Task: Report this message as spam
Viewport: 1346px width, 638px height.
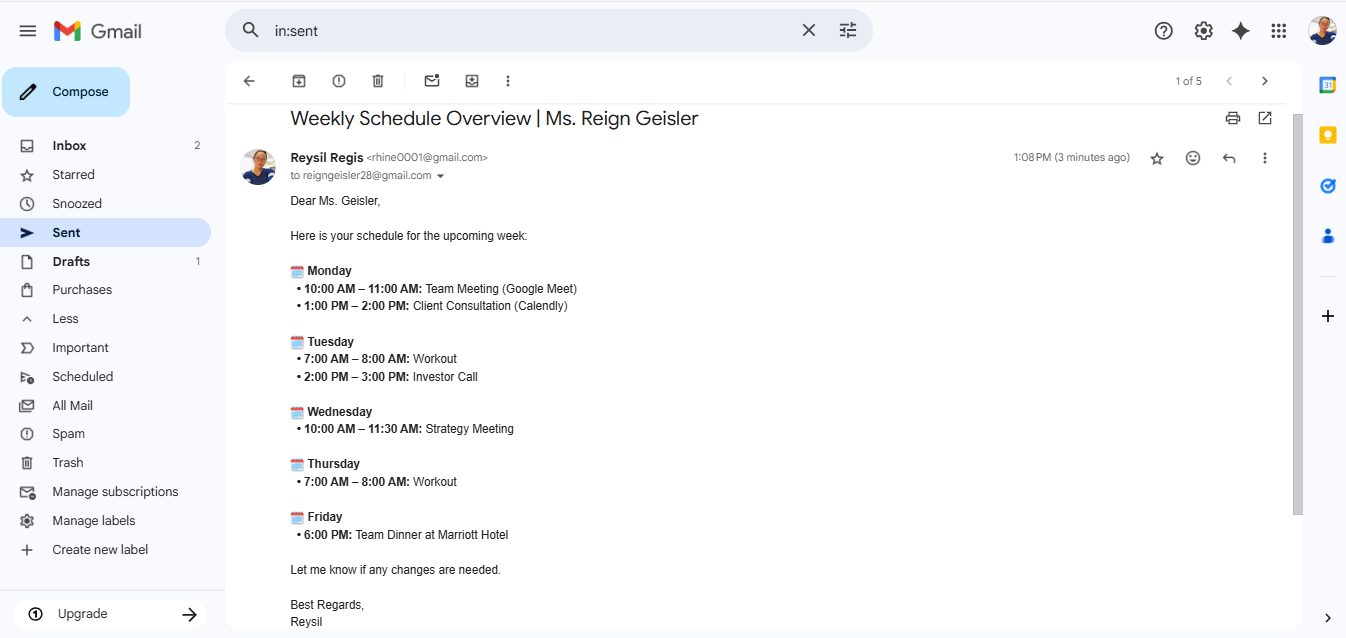Action: [339, 81]
